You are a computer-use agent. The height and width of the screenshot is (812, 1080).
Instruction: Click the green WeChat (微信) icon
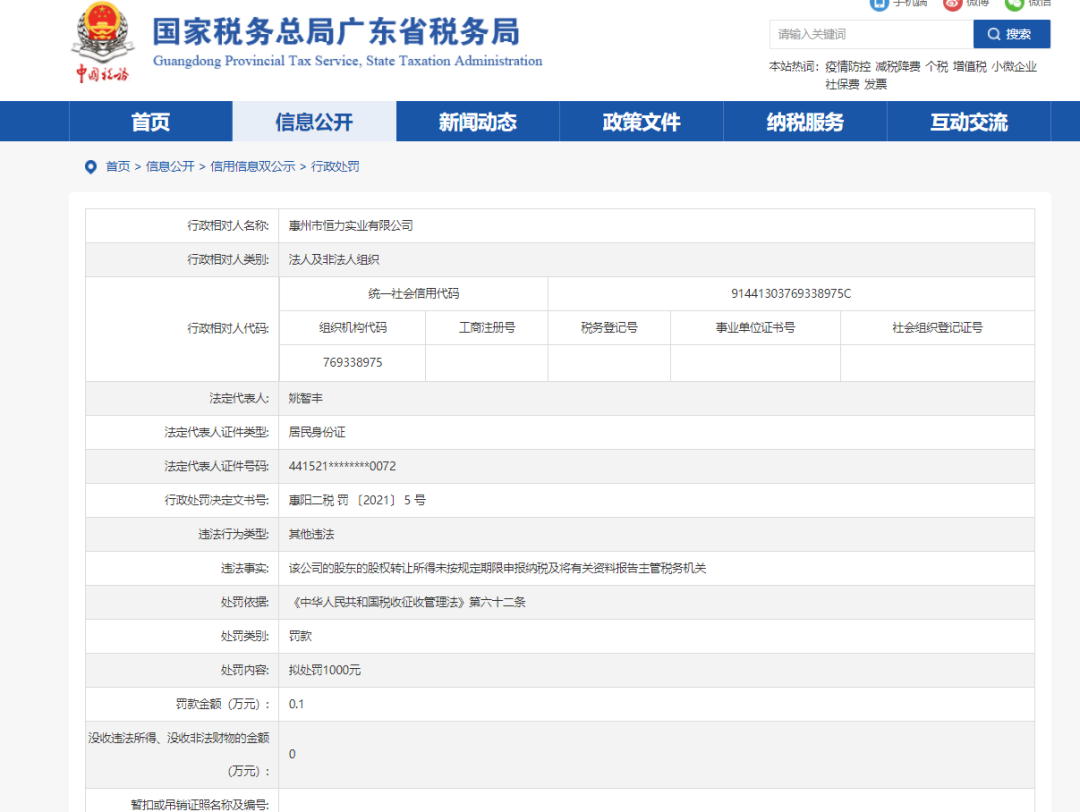[1015, 5]
